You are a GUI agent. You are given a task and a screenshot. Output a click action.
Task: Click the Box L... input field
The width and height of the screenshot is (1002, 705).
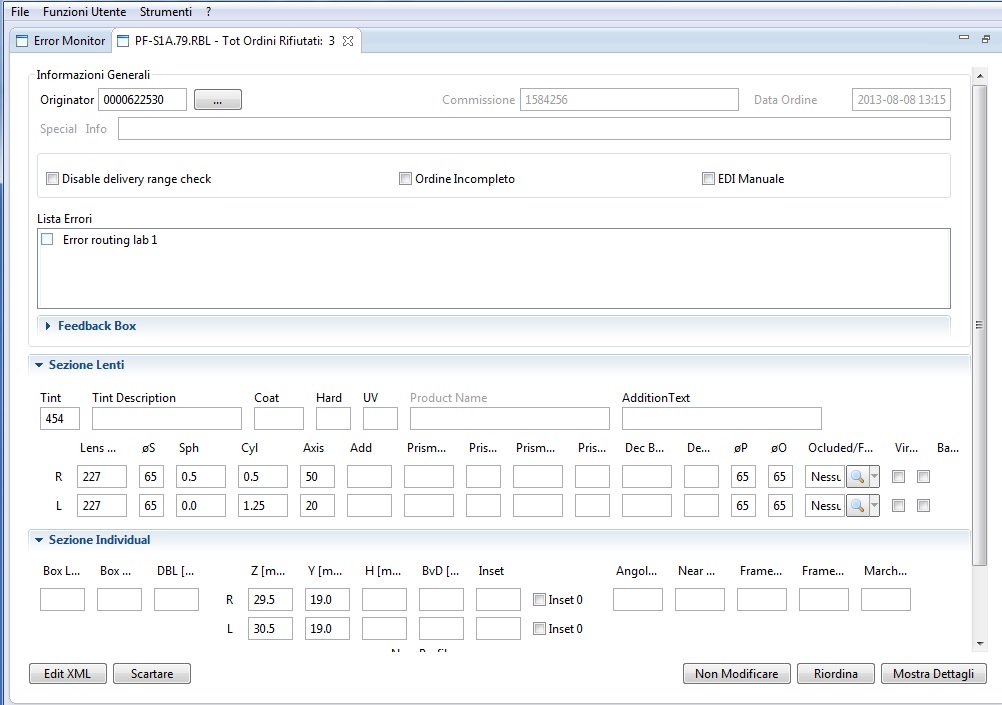62,600
